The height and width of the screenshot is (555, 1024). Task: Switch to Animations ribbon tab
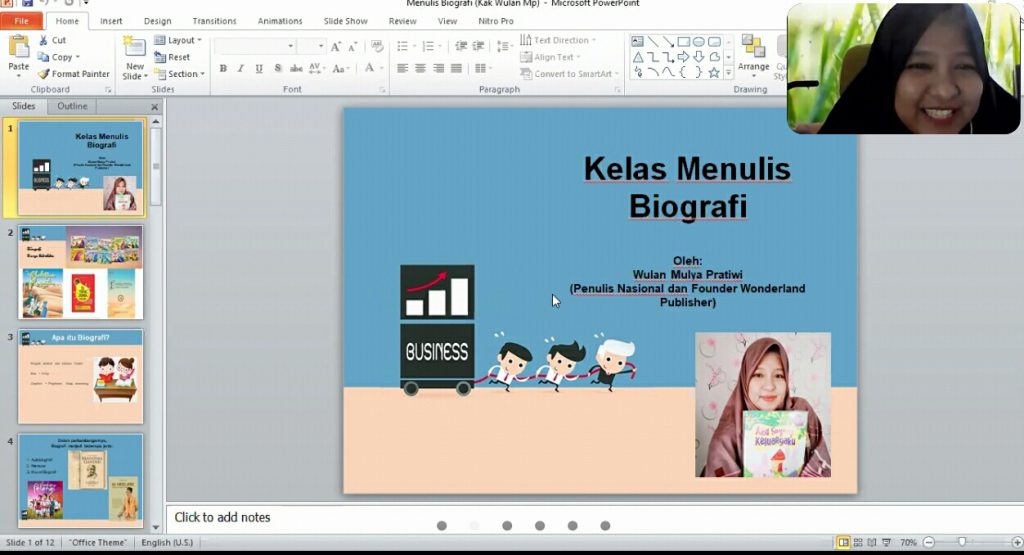[x=280, y=21]
